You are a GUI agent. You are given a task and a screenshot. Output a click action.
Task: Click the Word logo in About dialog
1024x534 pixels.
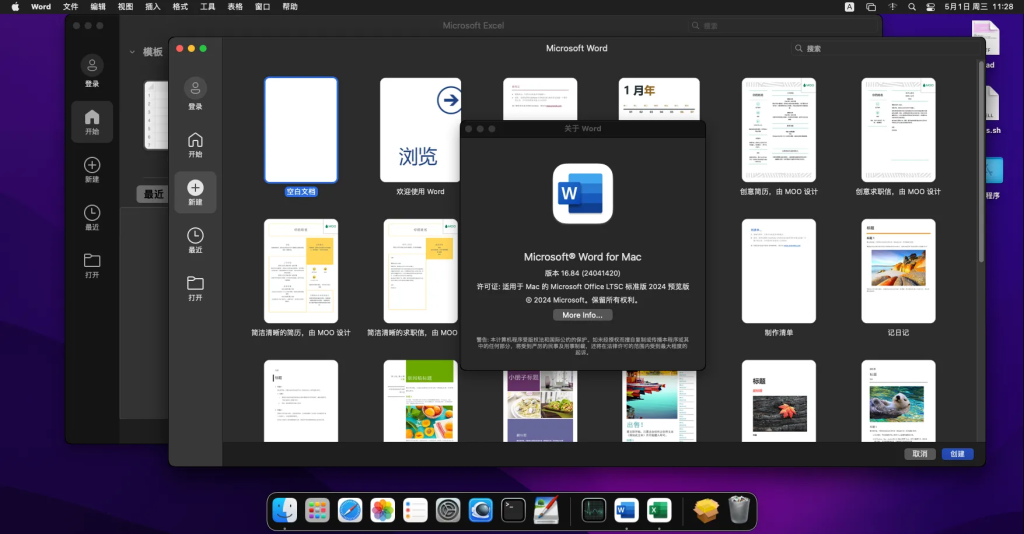pos(583,194)
